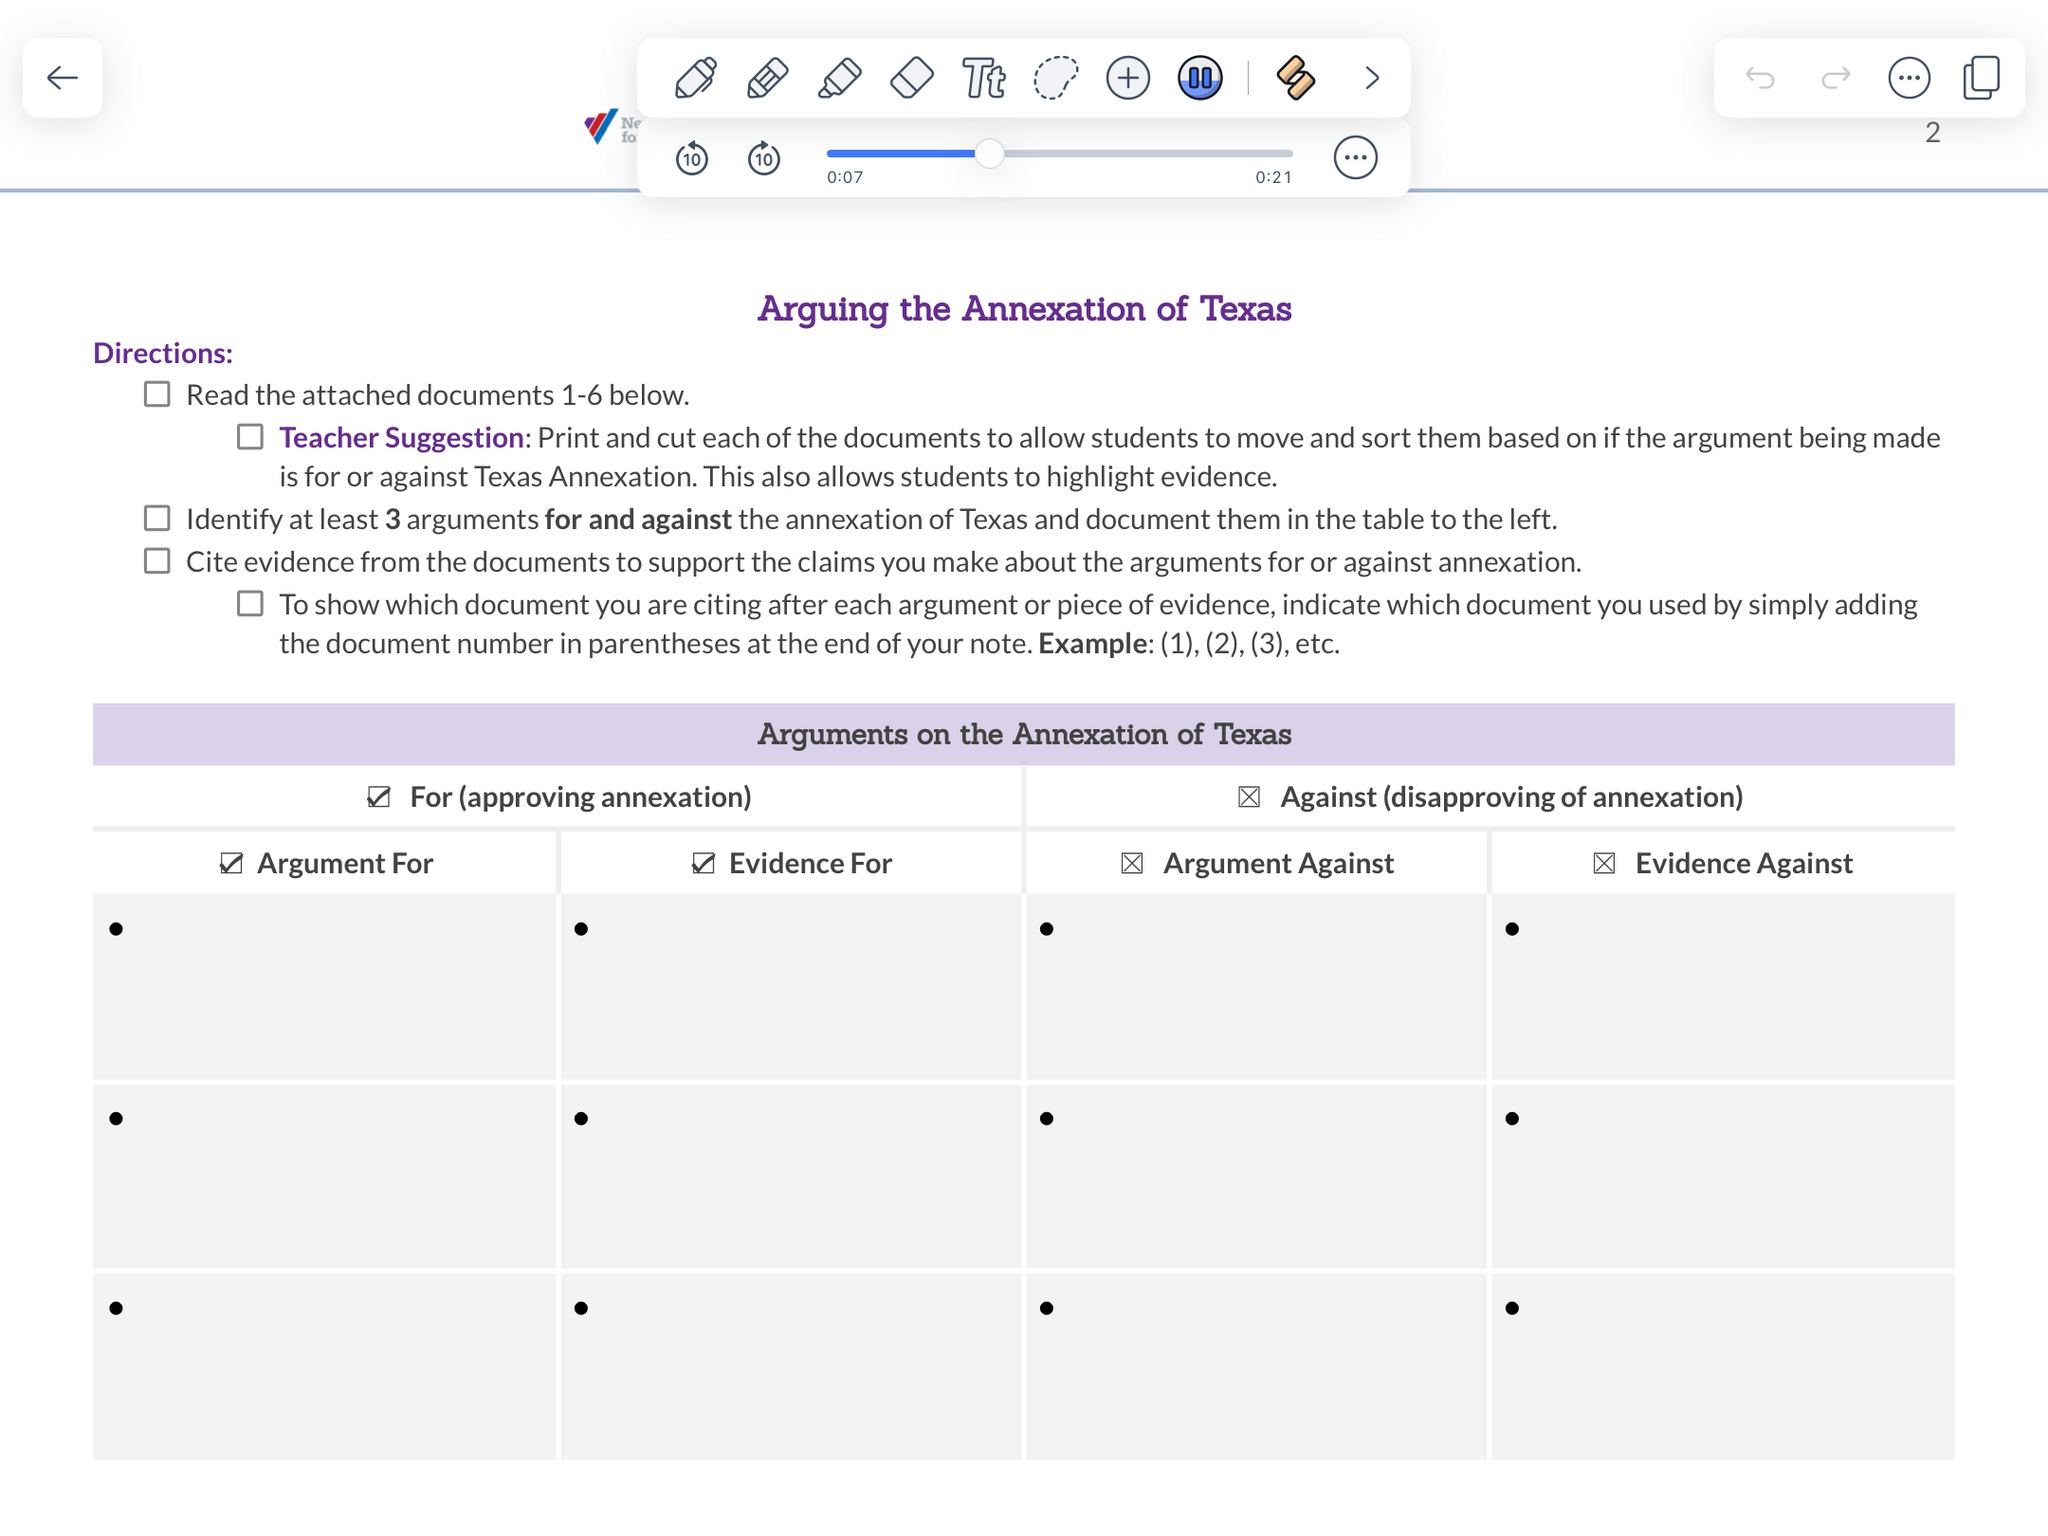Select the highlighter tool
The height and width of the screenshot is (1536, 2048).
point(839,78)
